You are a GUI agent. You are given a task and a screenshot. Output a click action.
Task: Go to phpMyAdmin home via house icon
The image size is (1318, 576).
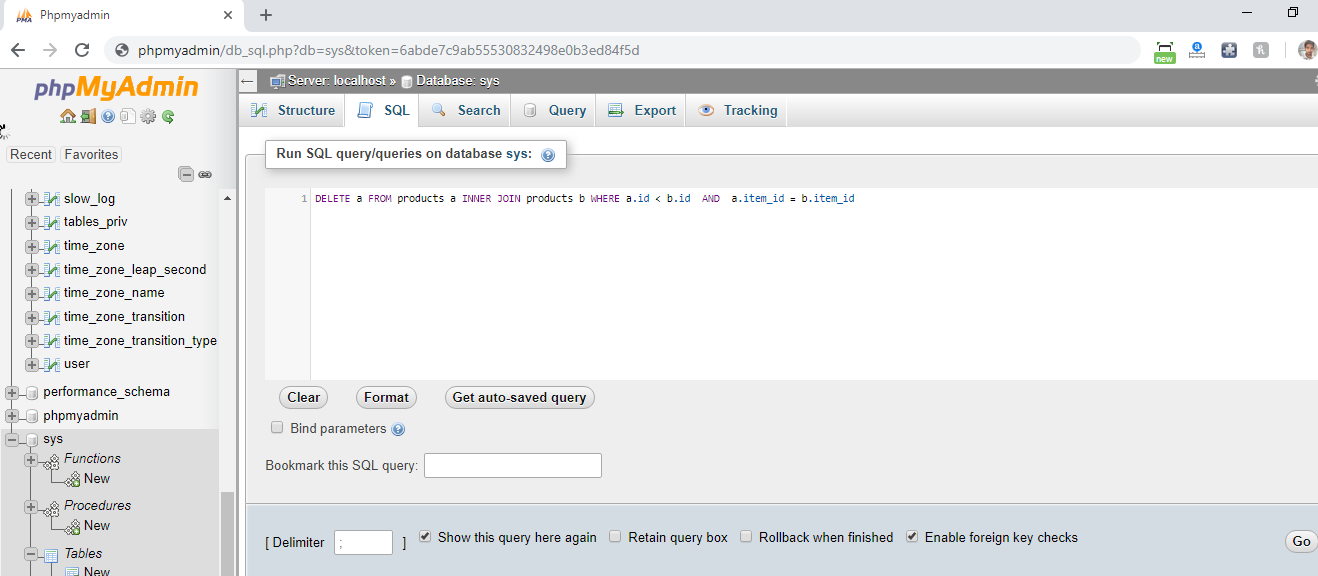67,117
